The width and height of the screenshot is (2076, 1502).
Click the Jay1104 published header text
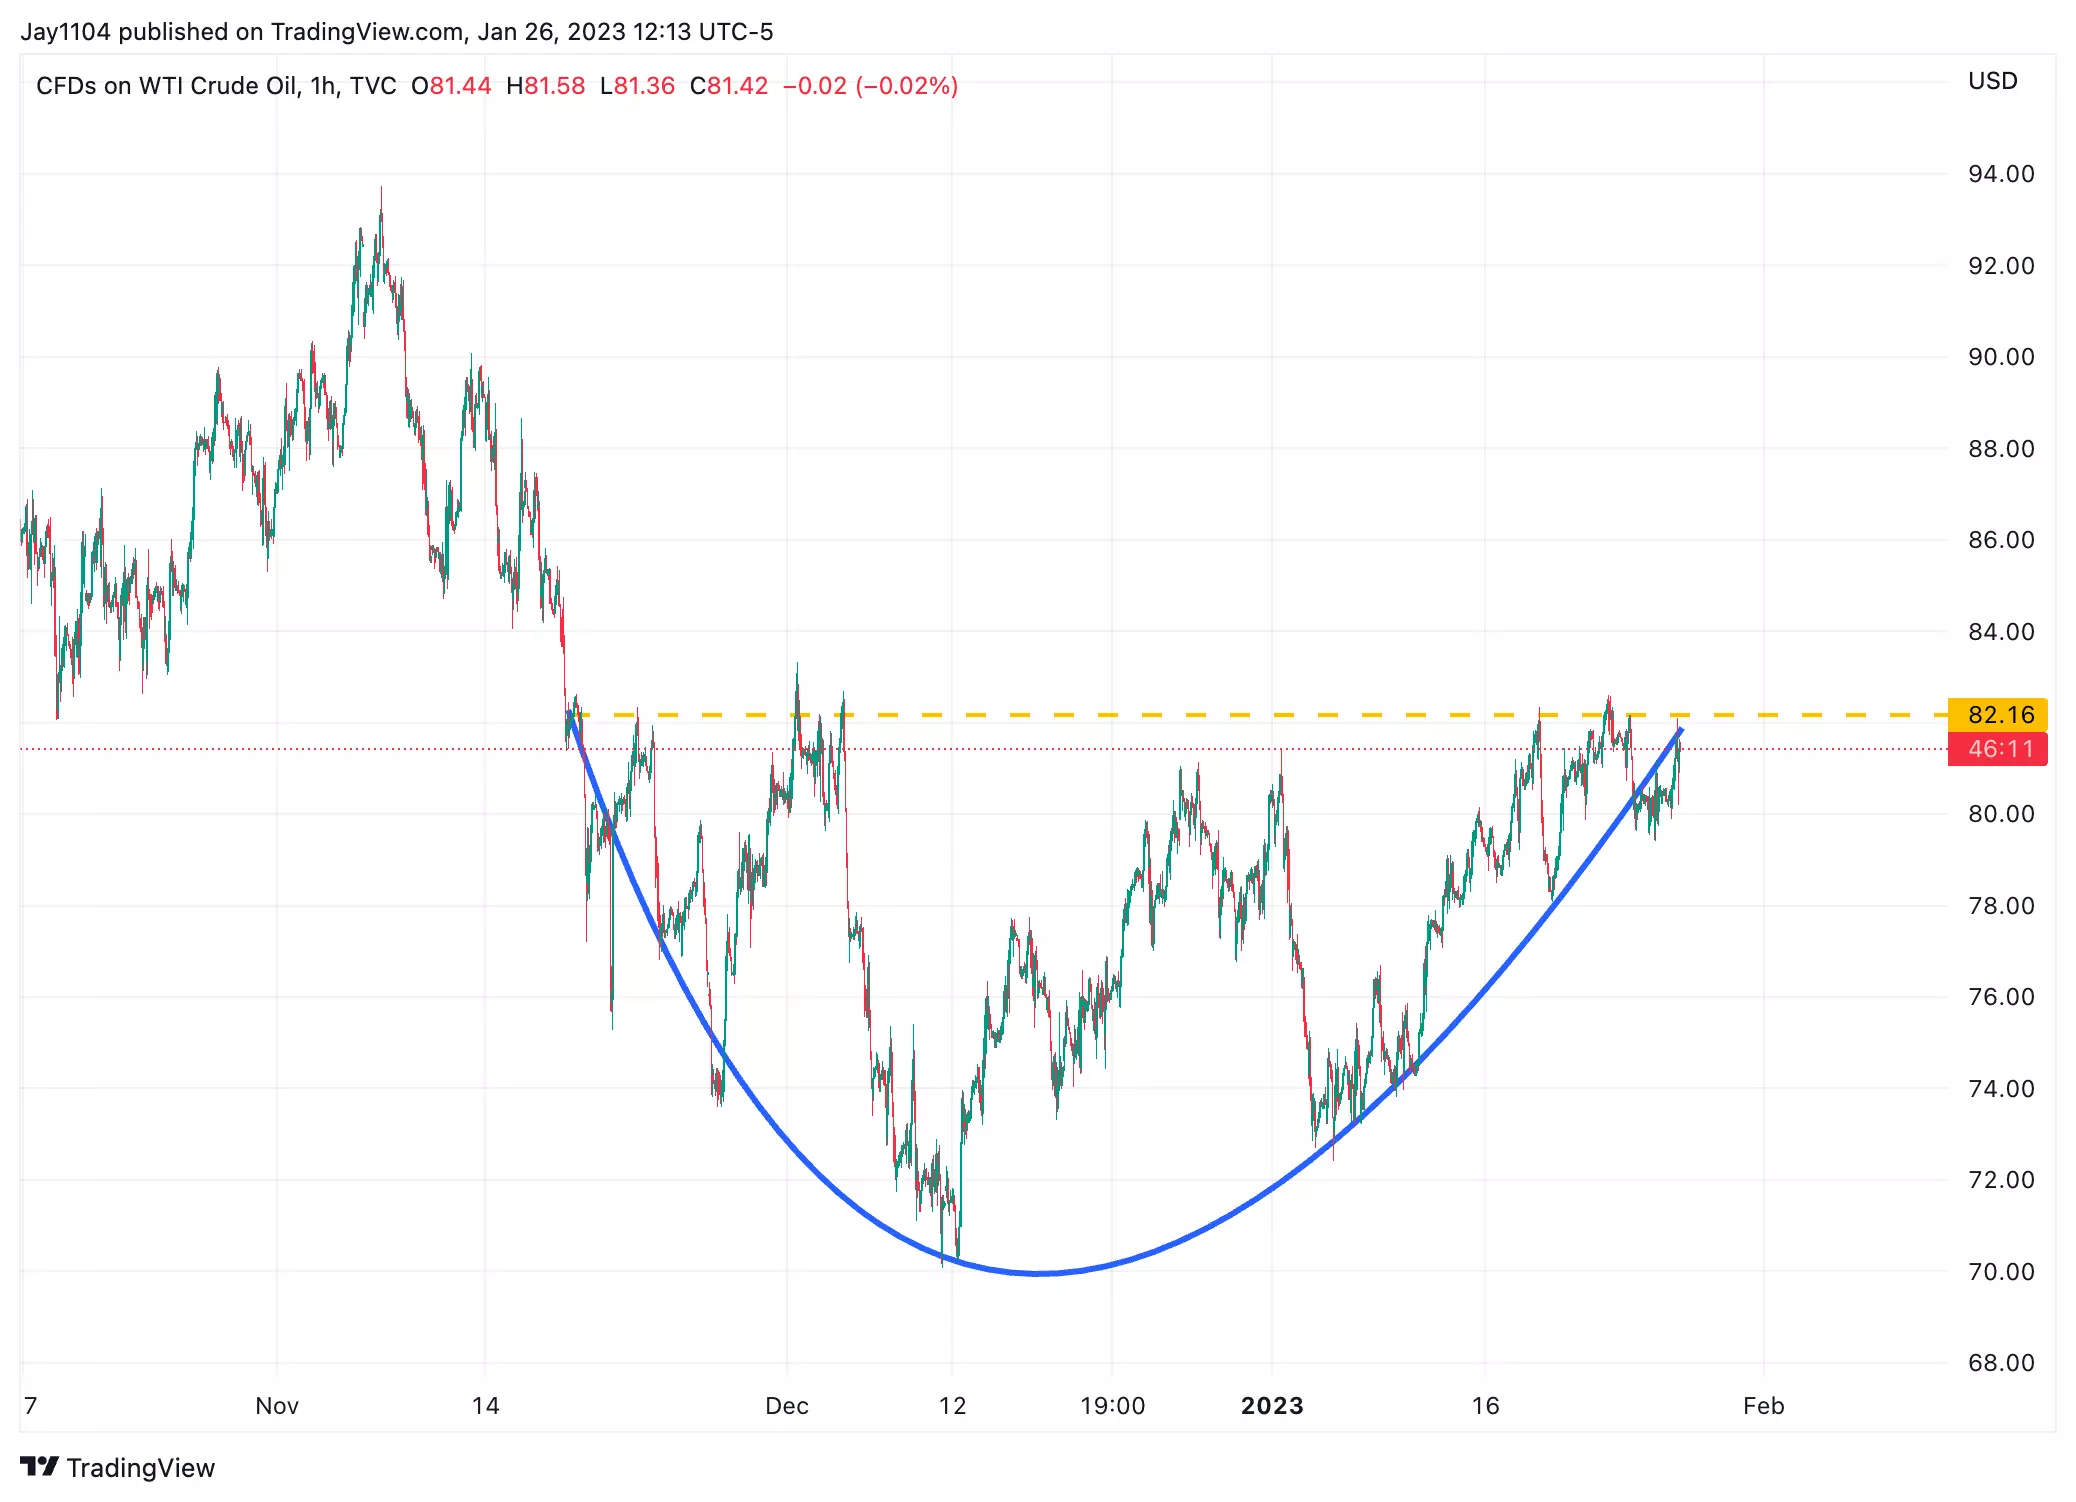397,32
